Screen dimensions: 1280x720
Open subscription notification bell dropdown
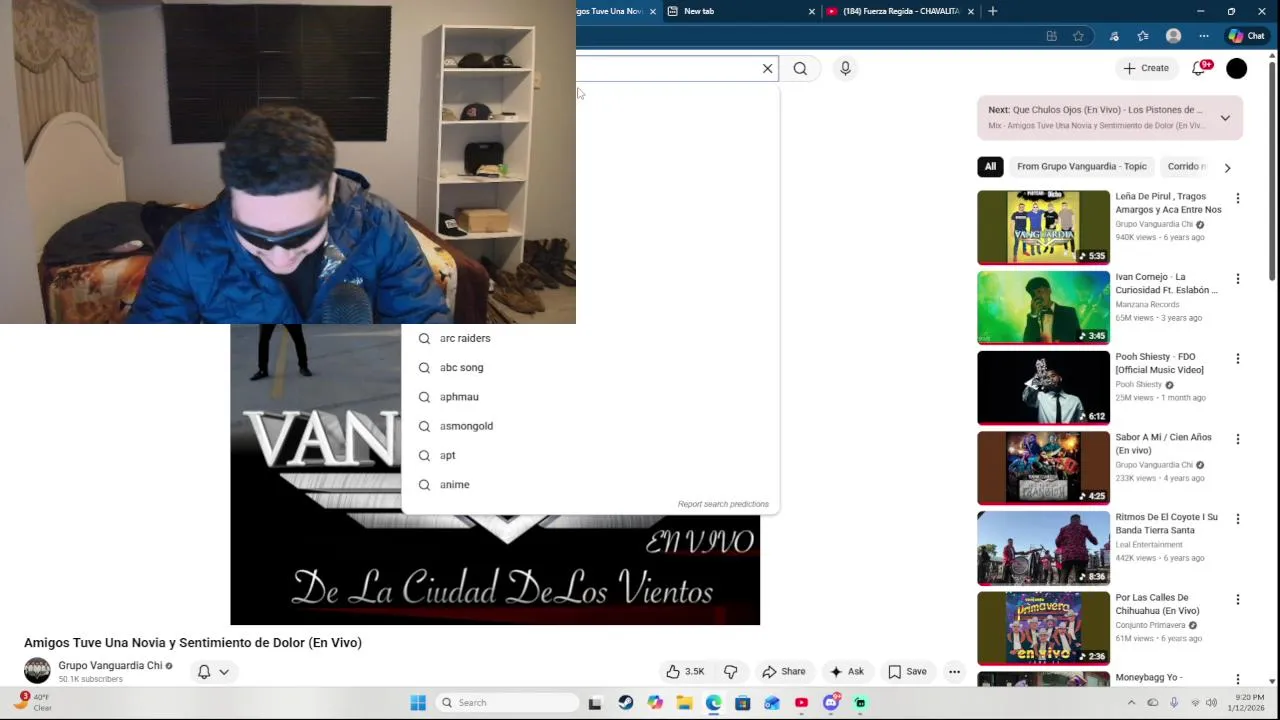coord(213,672)
